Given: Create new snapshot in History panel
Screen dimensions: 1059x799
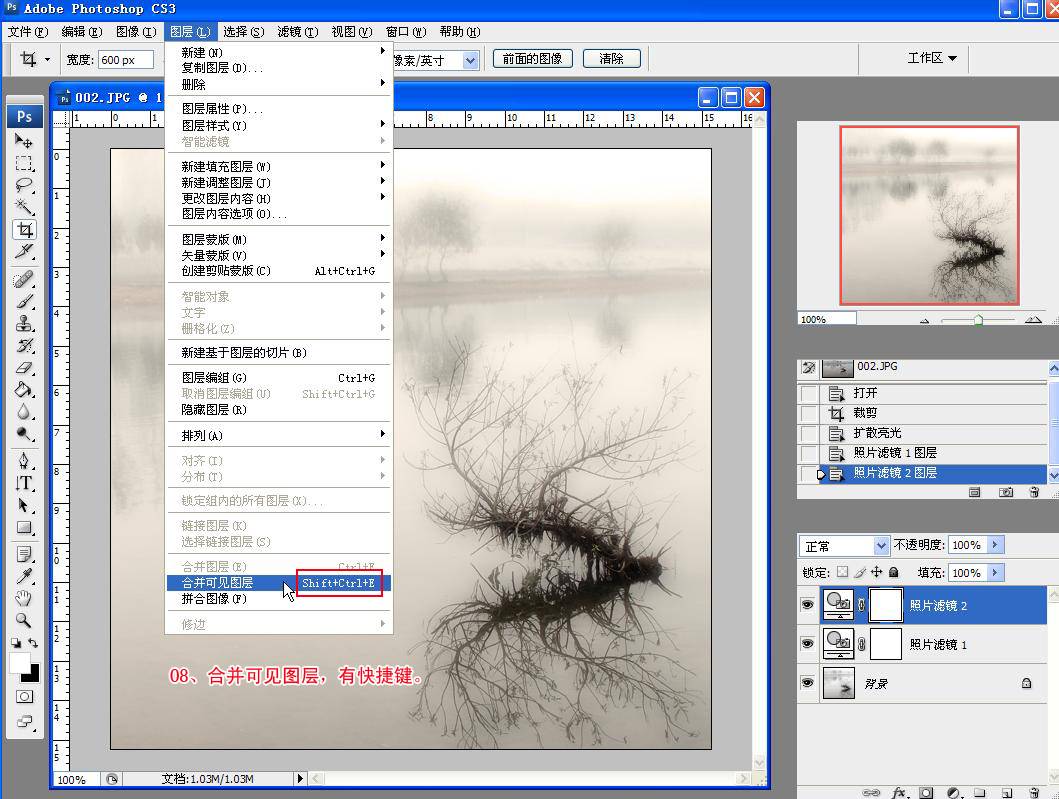Looking at the screenshot, I should pyautogui.click(x=1006, y=492).
